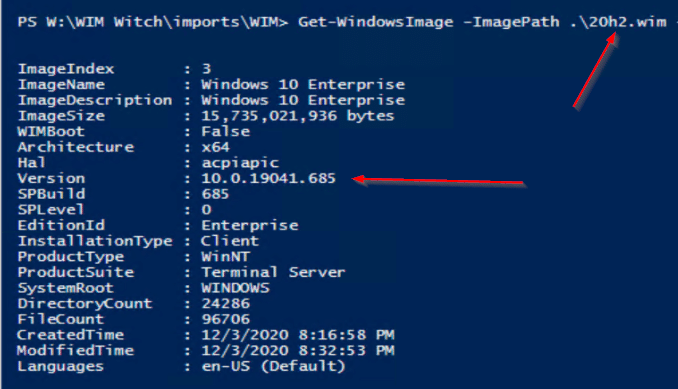
Task: Click the ImageName value Windows 10 Enterprise
Action: [x=303, y=84]
